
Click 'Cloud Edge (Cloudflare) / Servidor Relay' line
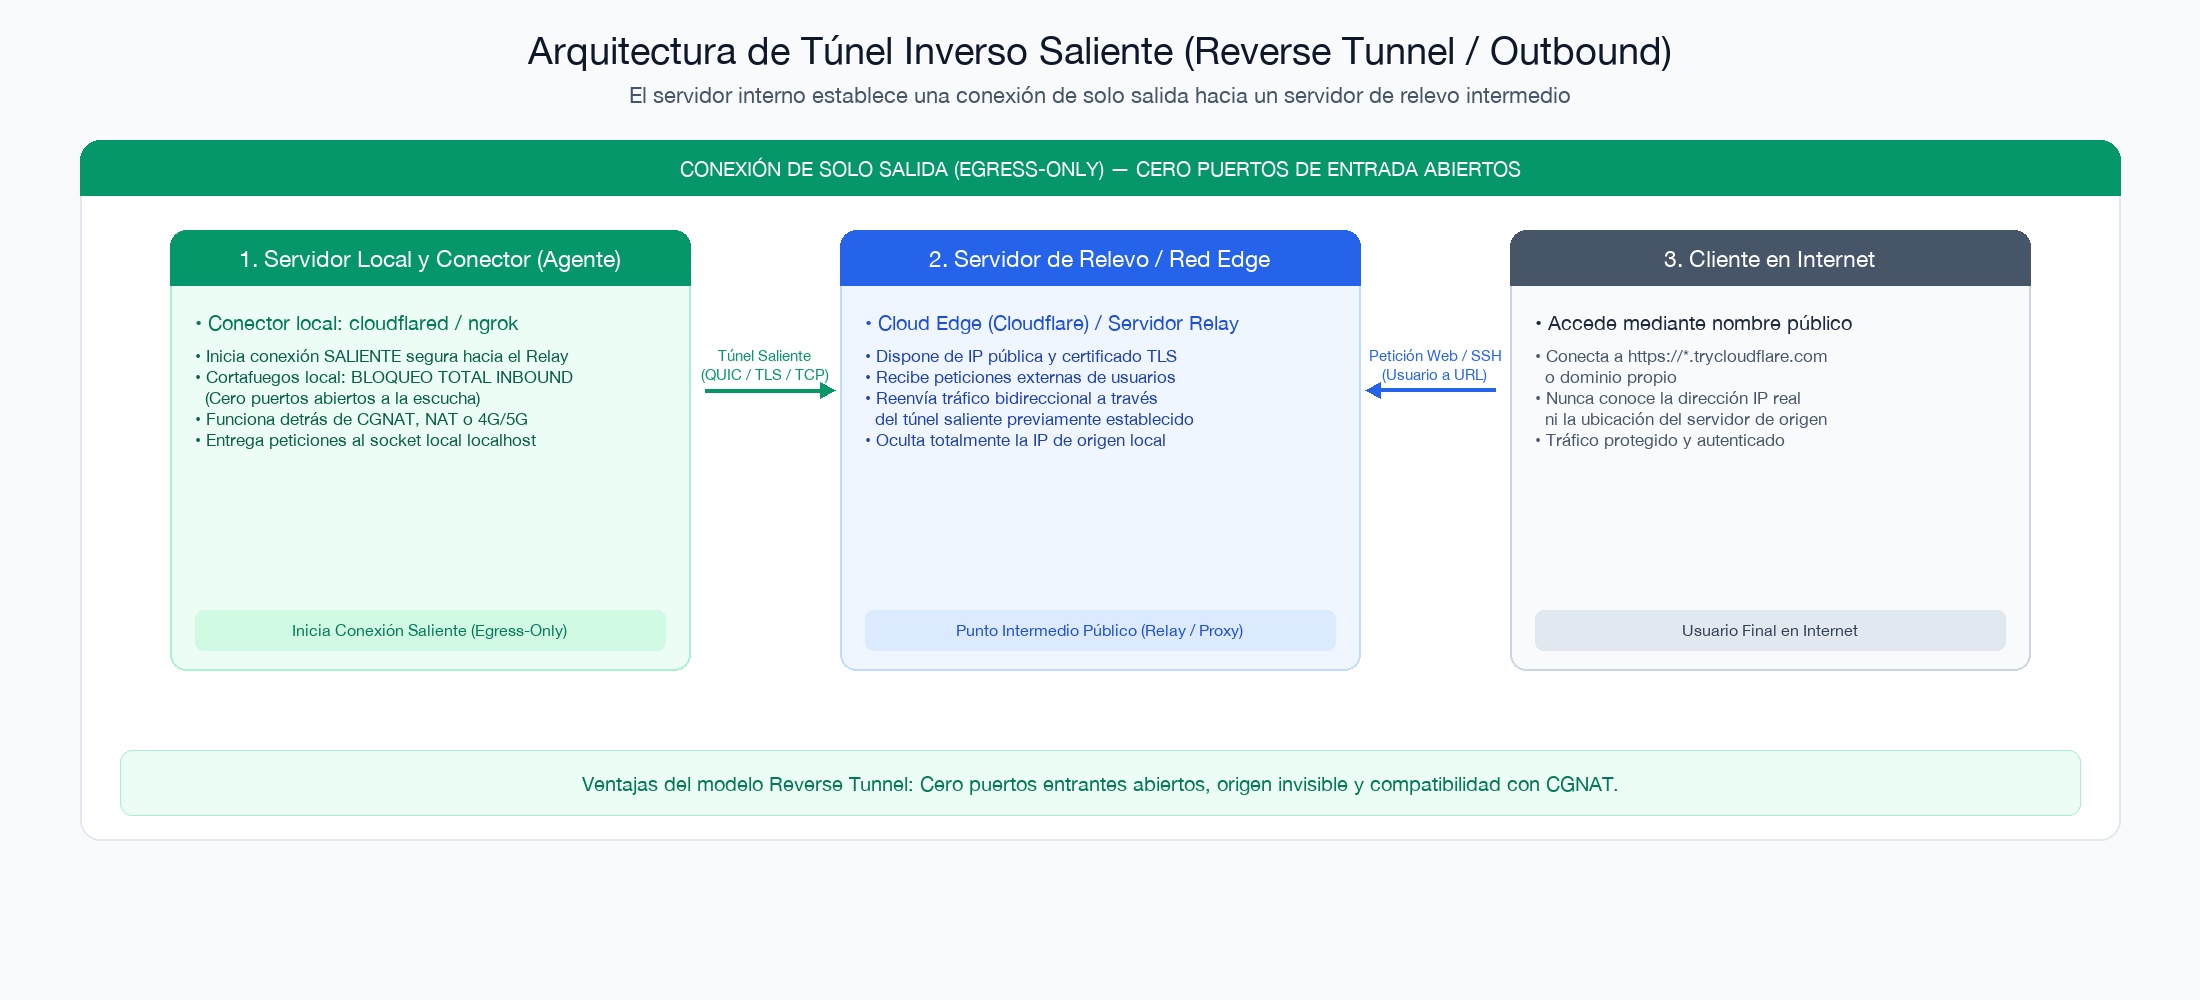(x=1052, y=323)
